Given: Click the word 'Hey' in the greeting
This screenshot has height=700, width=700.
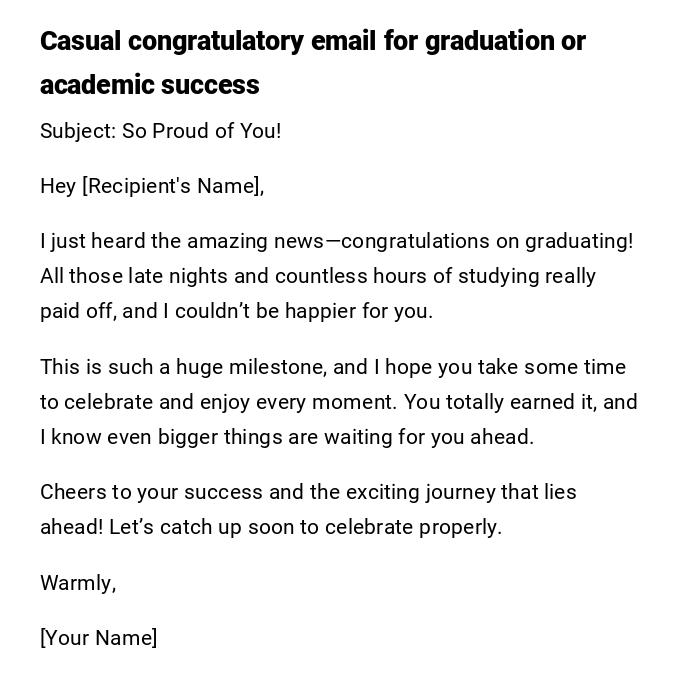Looking at the screenshot, I should tap(58, 186).
